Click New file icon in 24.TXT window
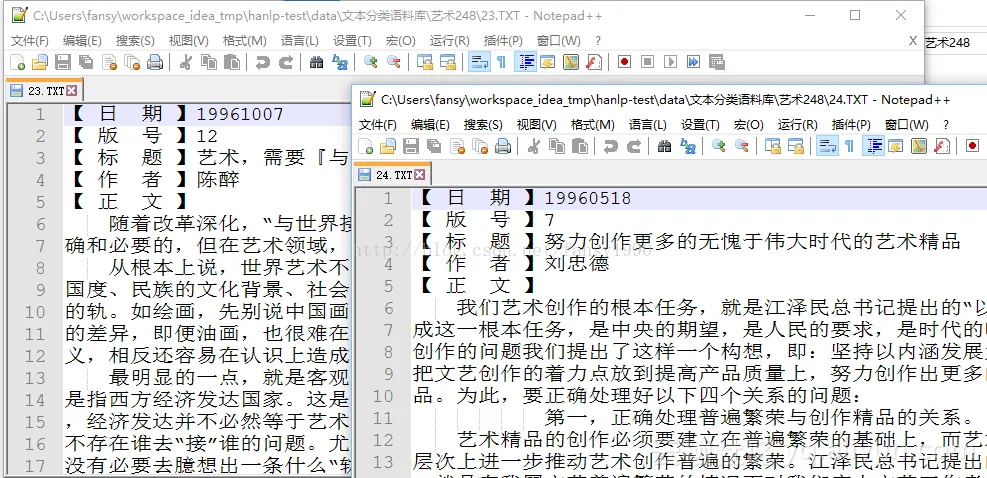 (x=366, y=147)
